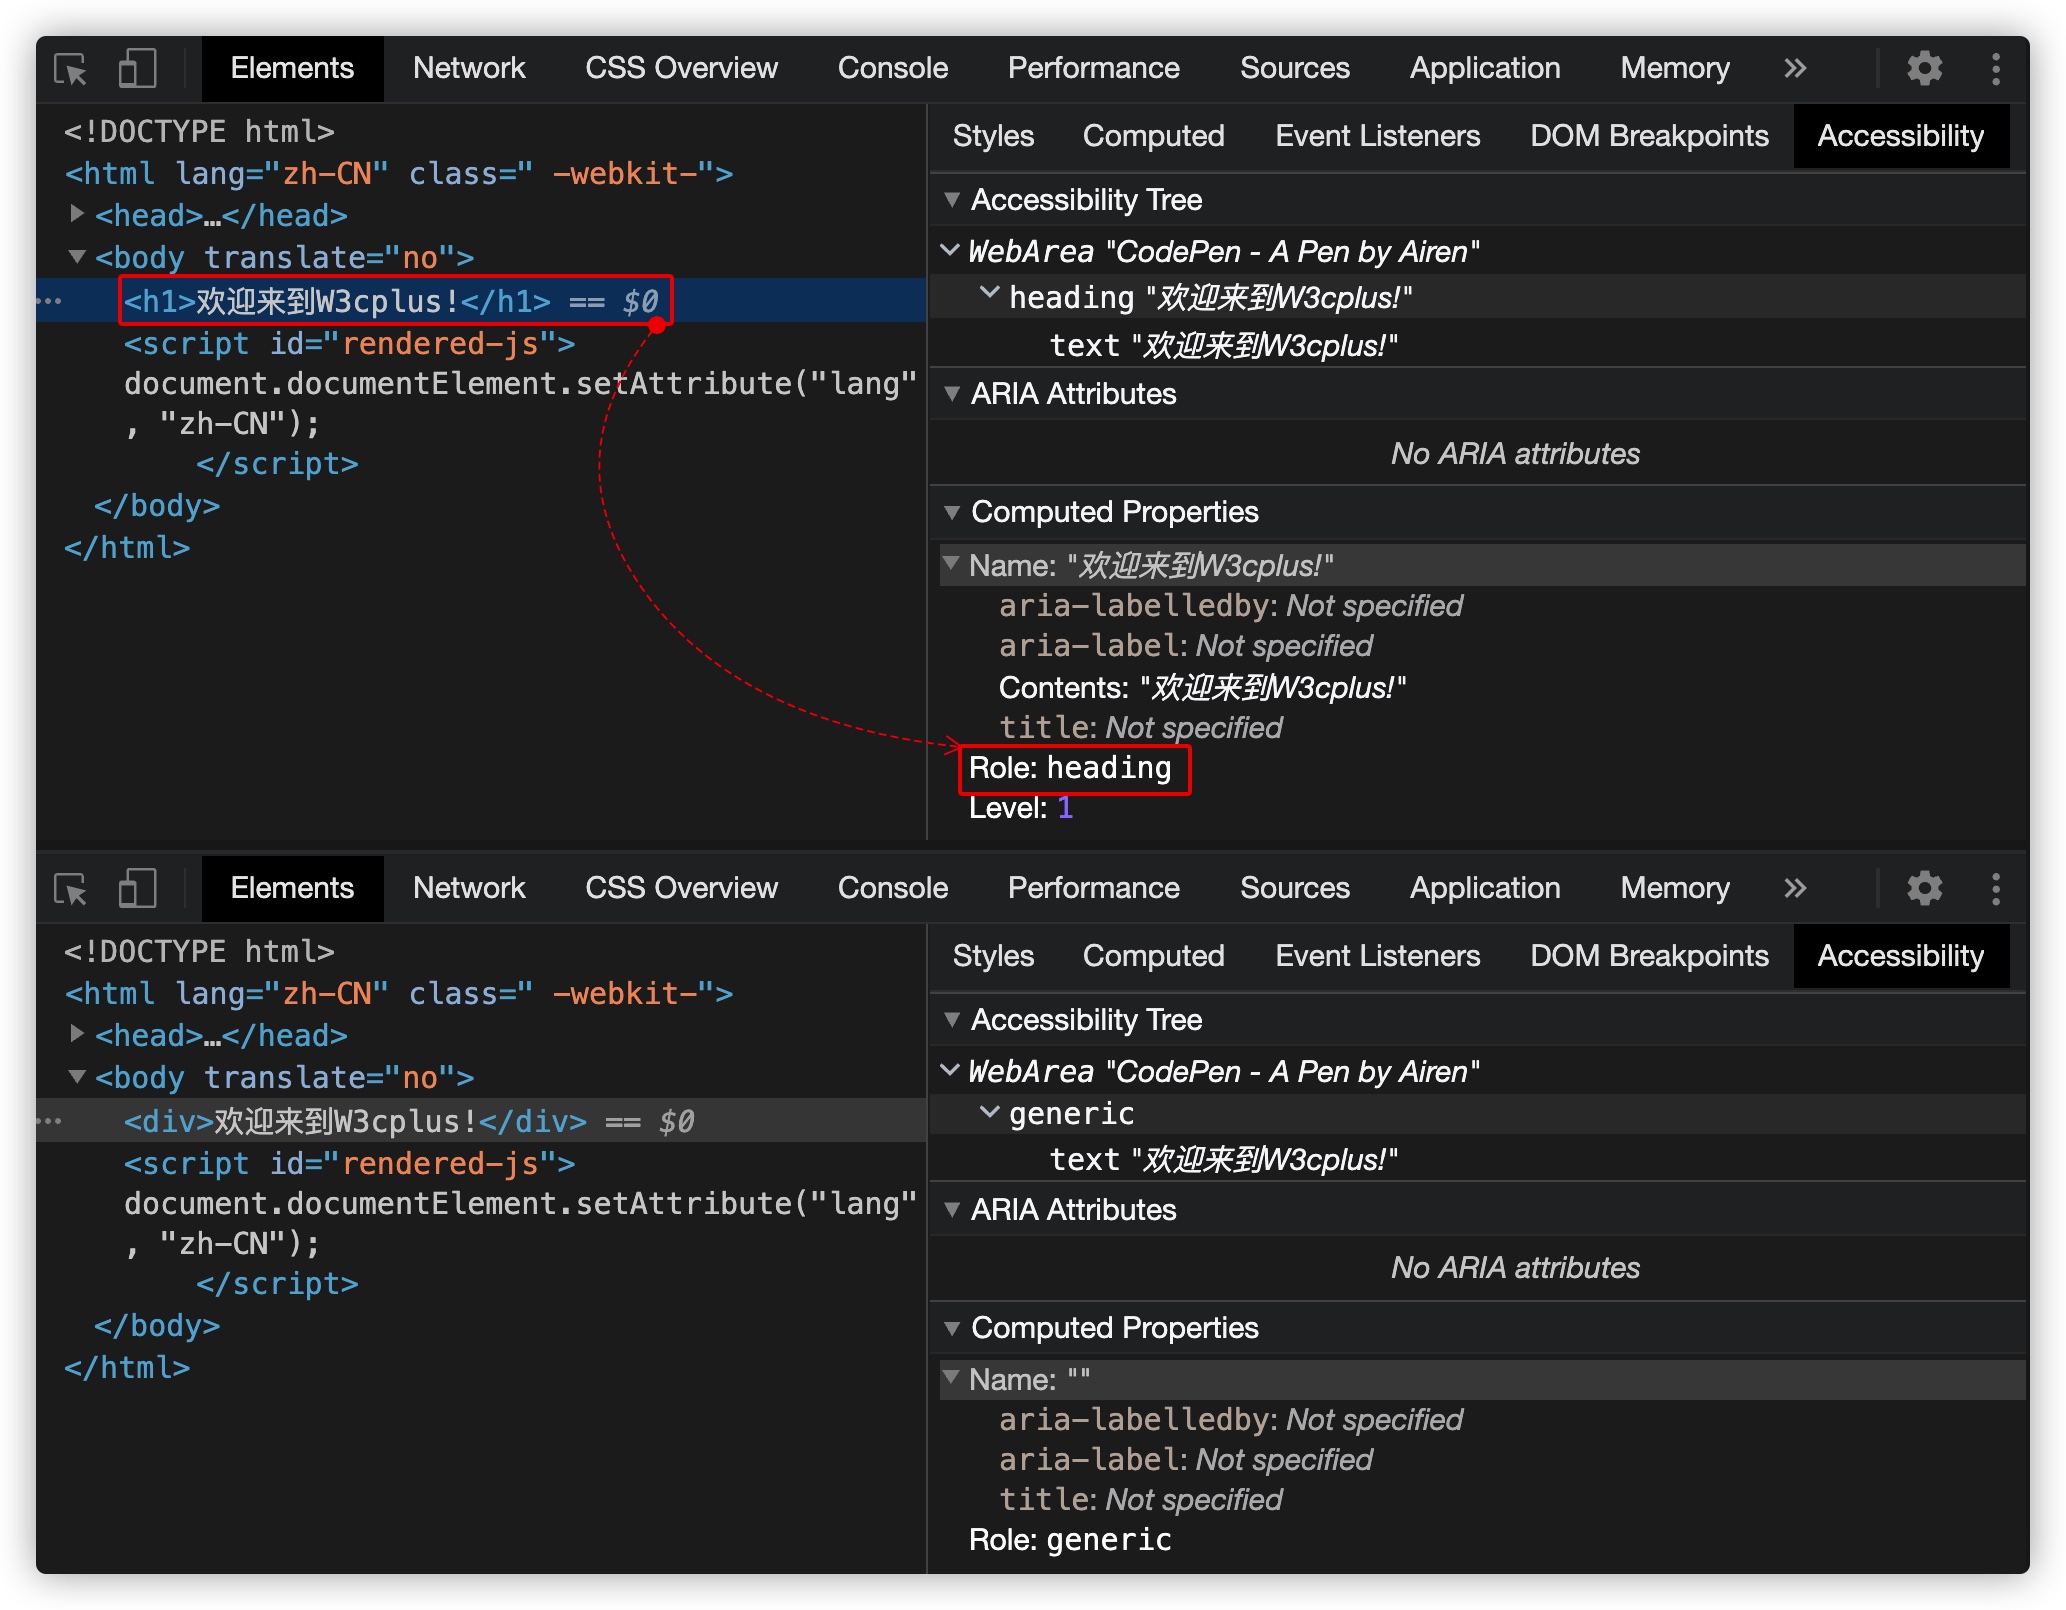Switch to Console tab in top panel
Viewport: 2066px width, 1610px height.
tap(892, 69)
